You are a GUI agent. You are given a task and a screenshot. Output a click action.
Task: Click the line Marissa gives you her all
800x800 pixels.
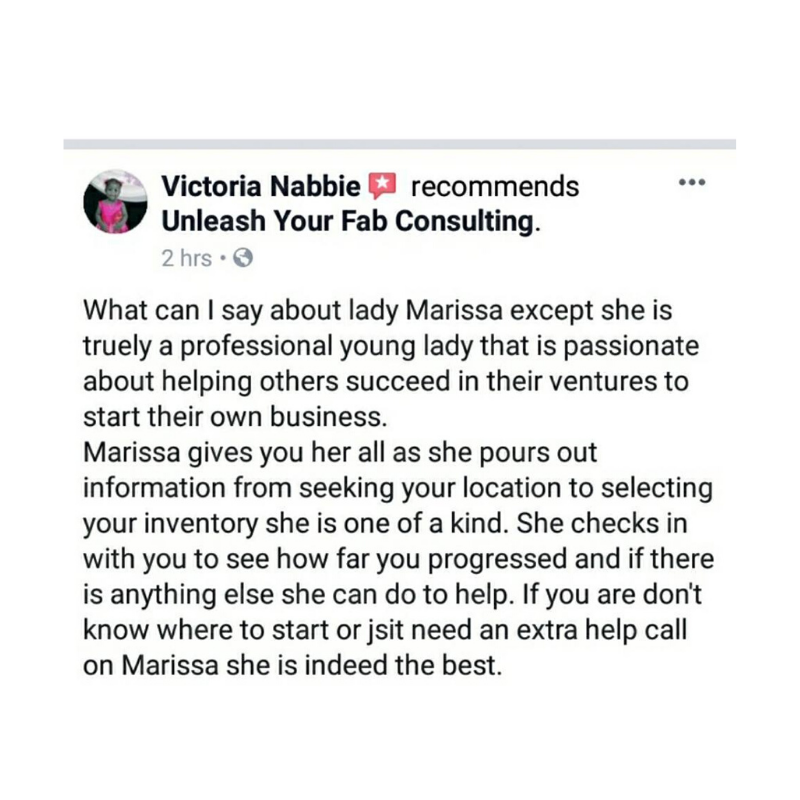pyautogui.click(x=340, y=453)
